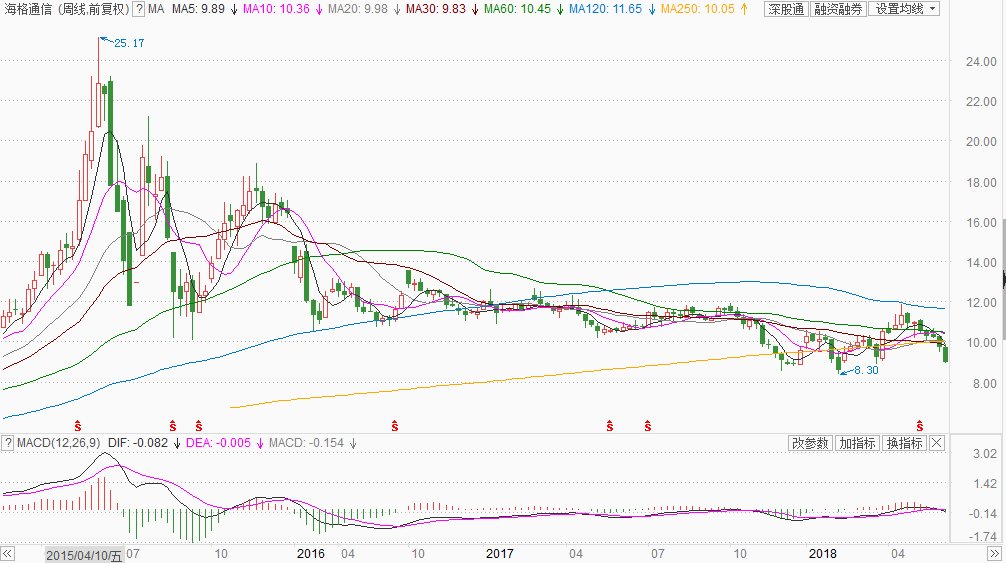Screen dimensions: 1006x563
Task: Click the red S marker near April 2018
Action: (x=920, y=426)
